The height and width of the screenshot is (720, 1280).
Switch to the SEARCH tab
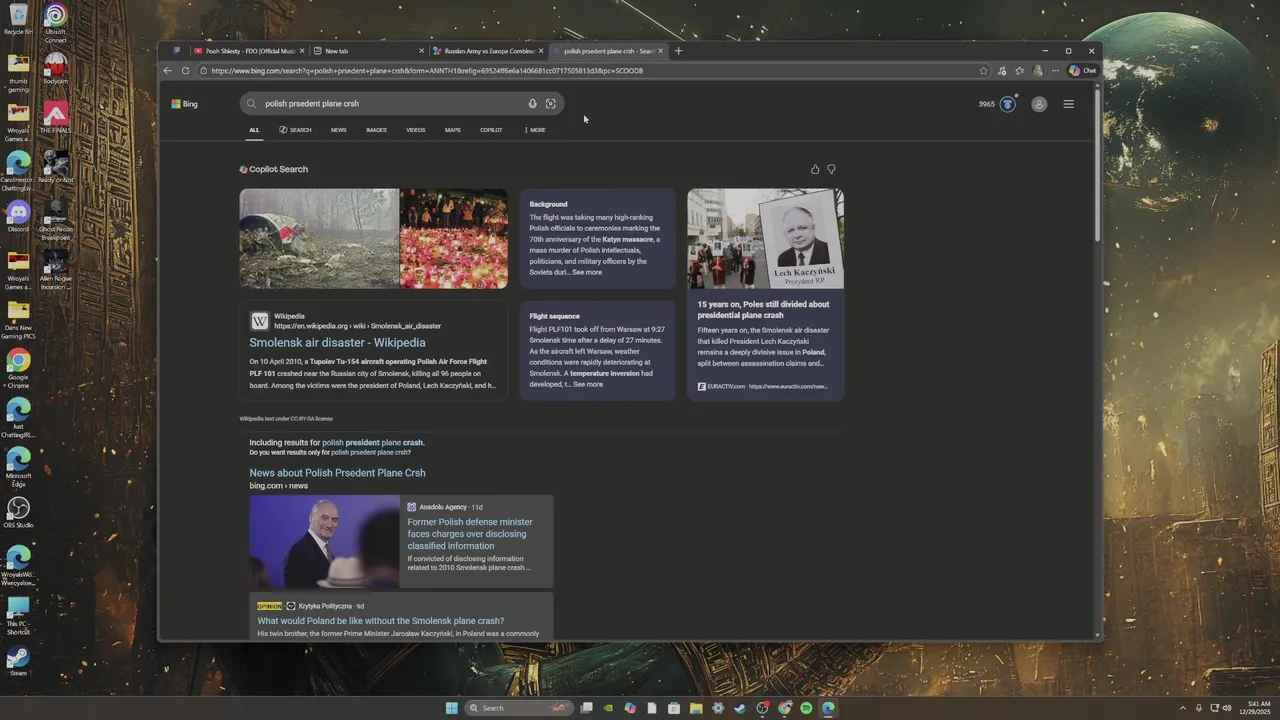(x=295, y=130)
